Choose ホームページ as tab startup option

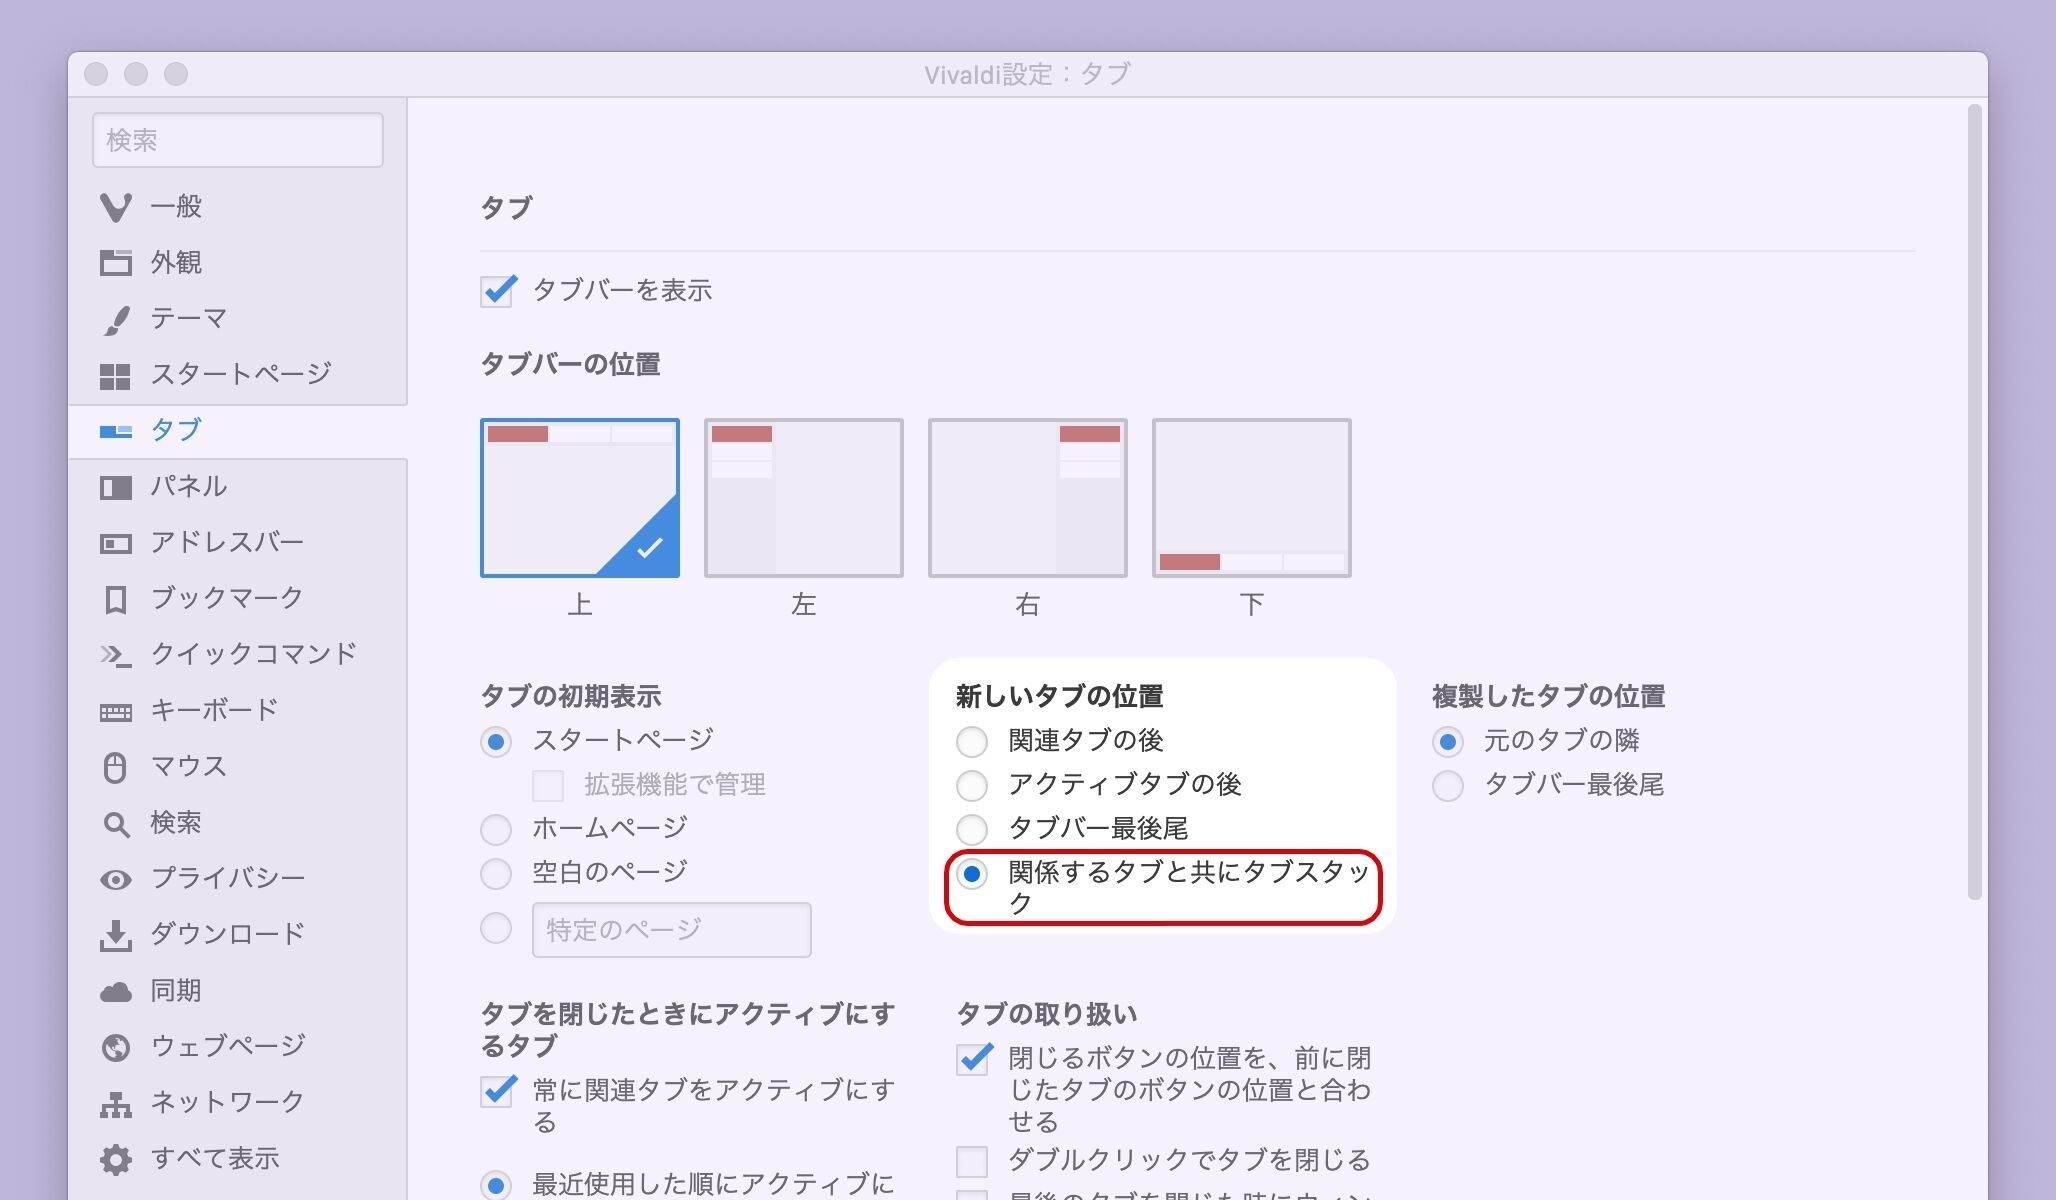[x=496, y=829]
